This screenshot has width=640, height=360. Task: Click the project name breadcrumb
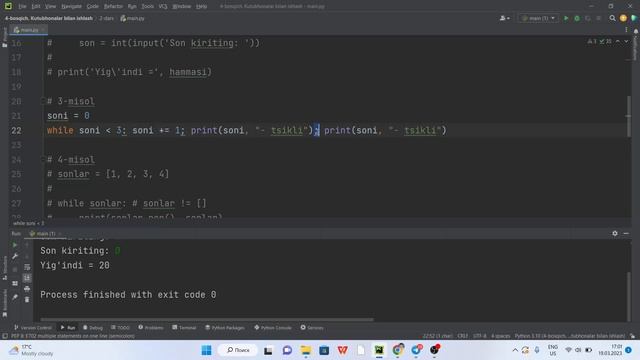49,18
